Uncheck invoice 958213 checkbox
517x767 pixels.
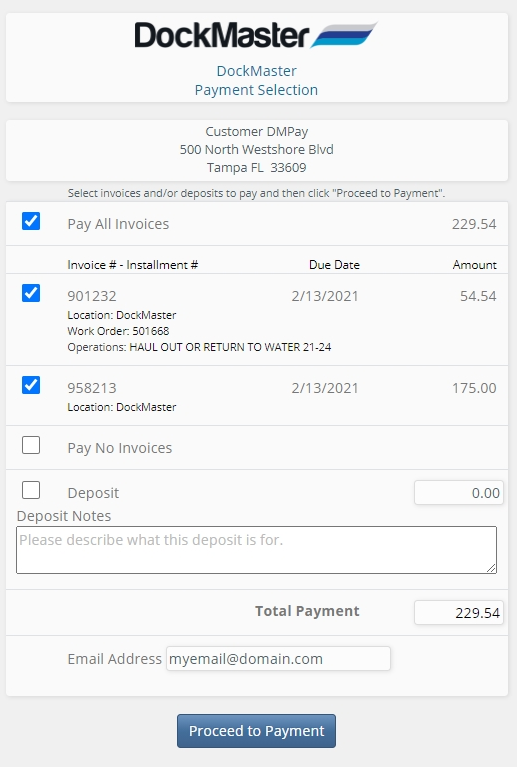(x=31, y=385)
